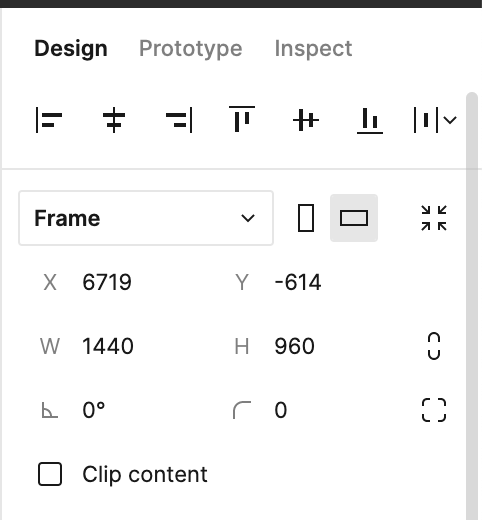The image size is (482, 520).
Task: Switch frame to portrait orientation
Action: click(306, 218)
